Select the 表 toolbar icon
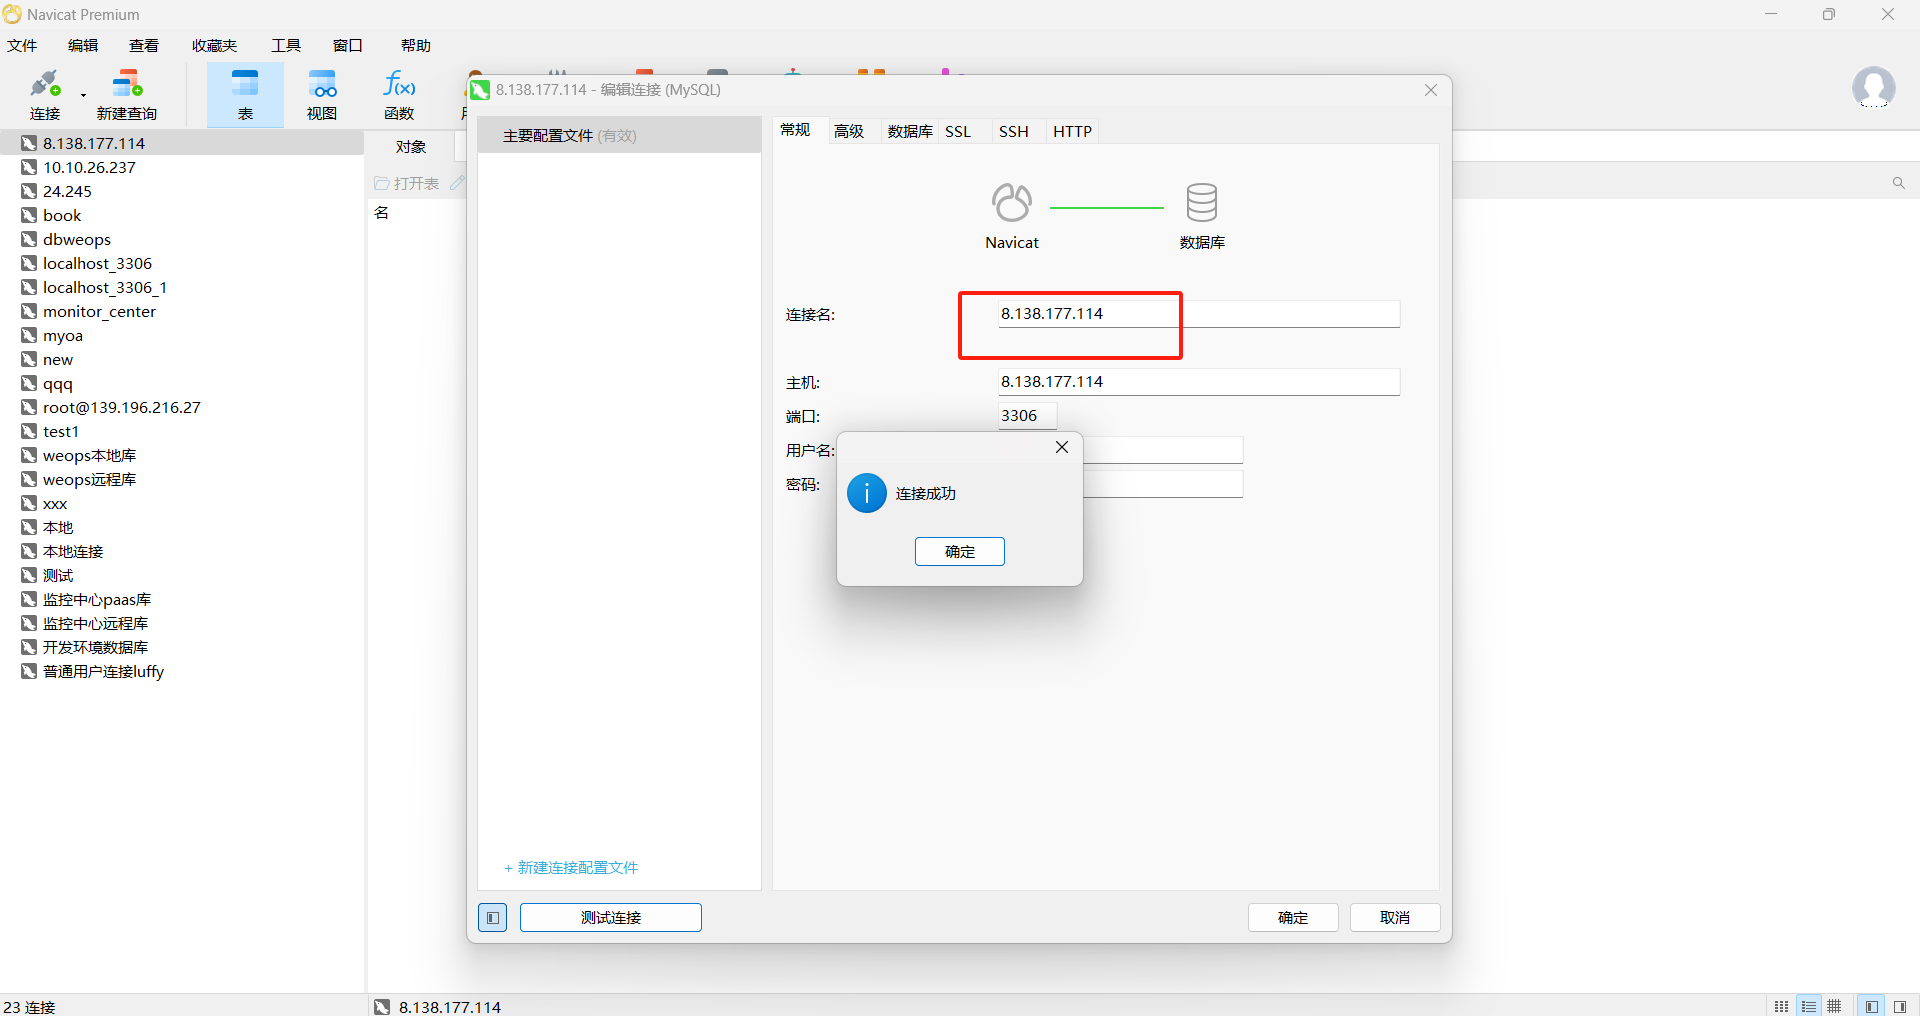Screen dimensions: 1920x1016 point(245,83)
